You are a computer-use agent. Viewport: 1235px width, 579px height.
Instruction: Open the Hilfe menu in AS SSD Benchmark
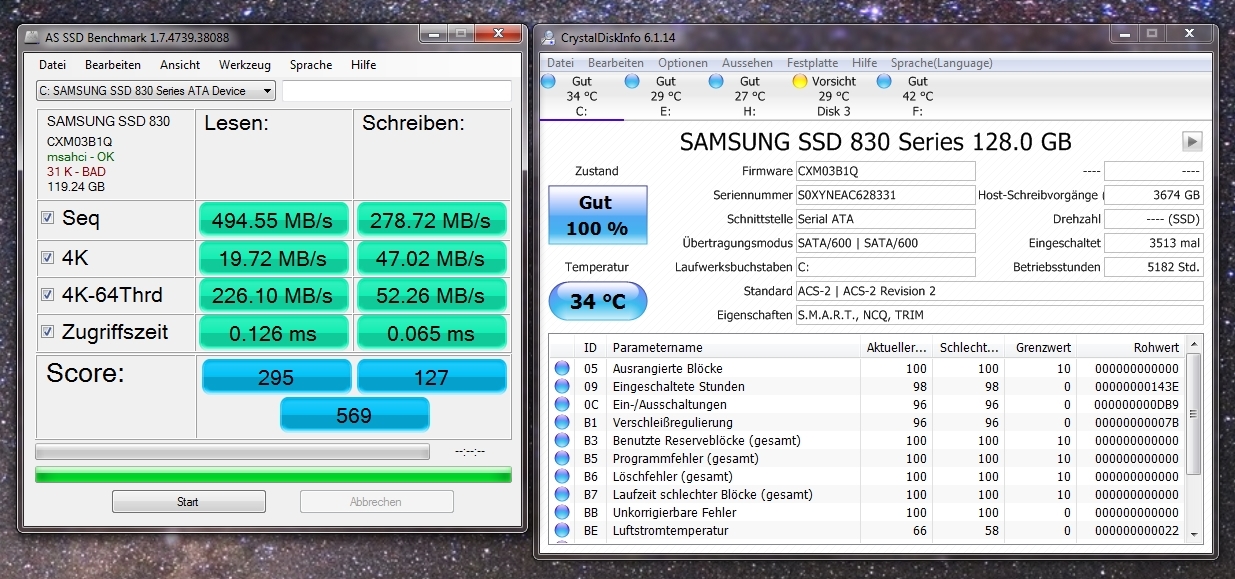pyautogui.click(x=364, y=65)
